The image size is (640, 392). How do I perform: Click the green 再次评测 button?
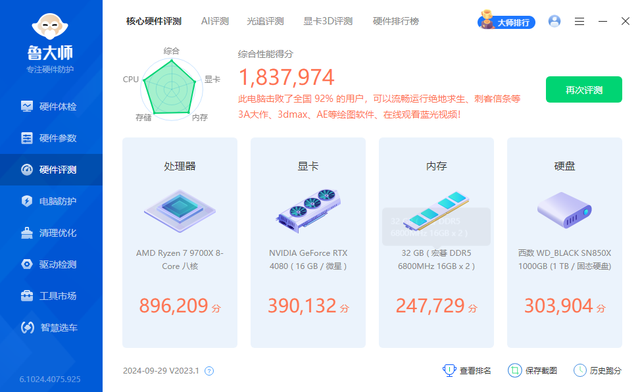(584, 89)
